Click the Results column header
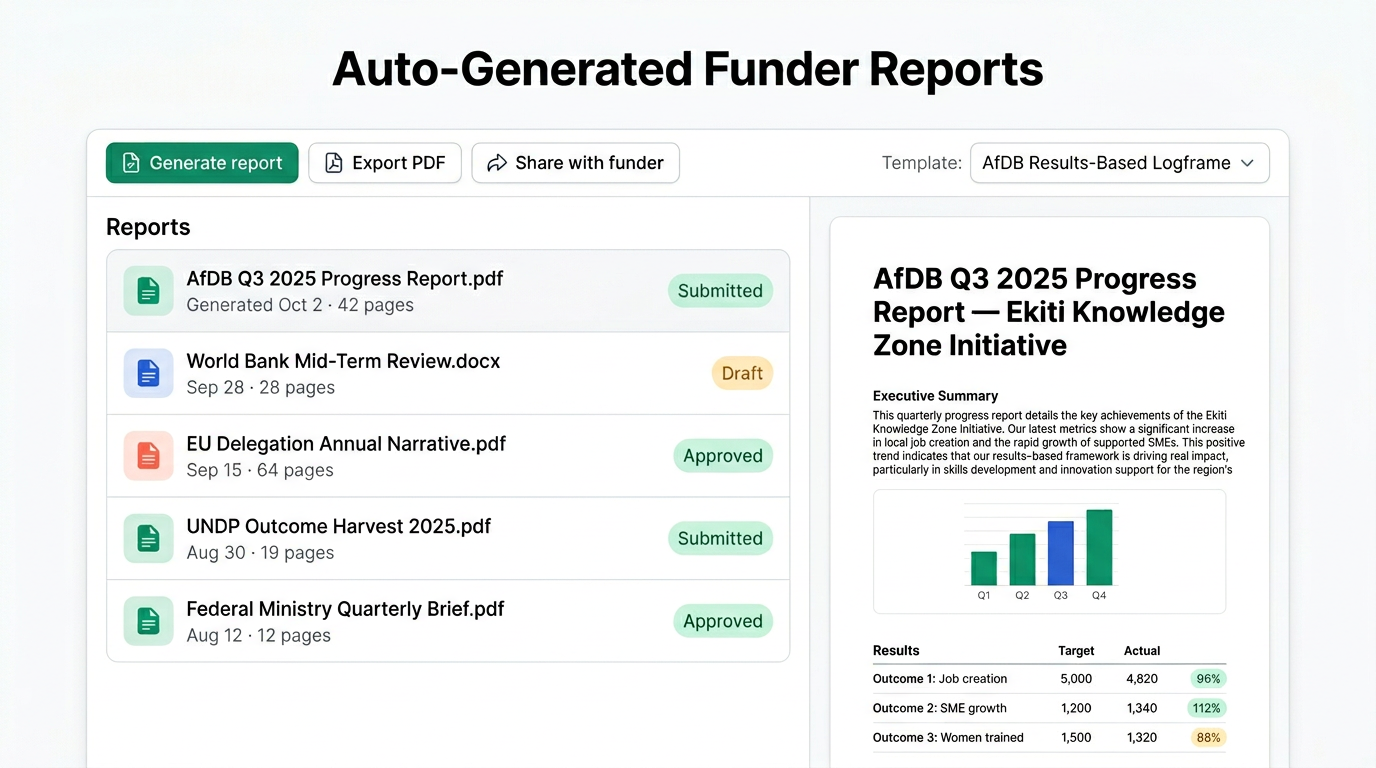 pyautogui.click(x=896, y=650)
